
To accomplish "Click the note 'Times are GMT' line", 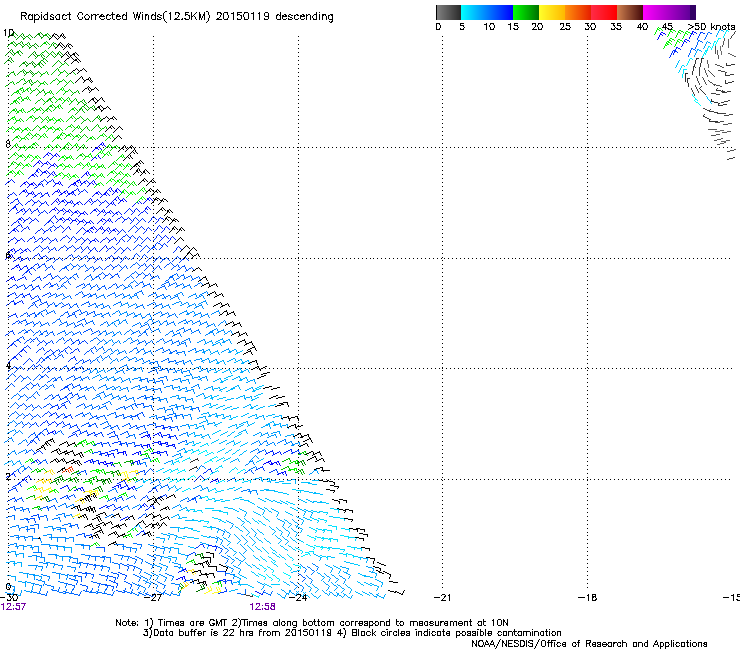I will [192, 623].
